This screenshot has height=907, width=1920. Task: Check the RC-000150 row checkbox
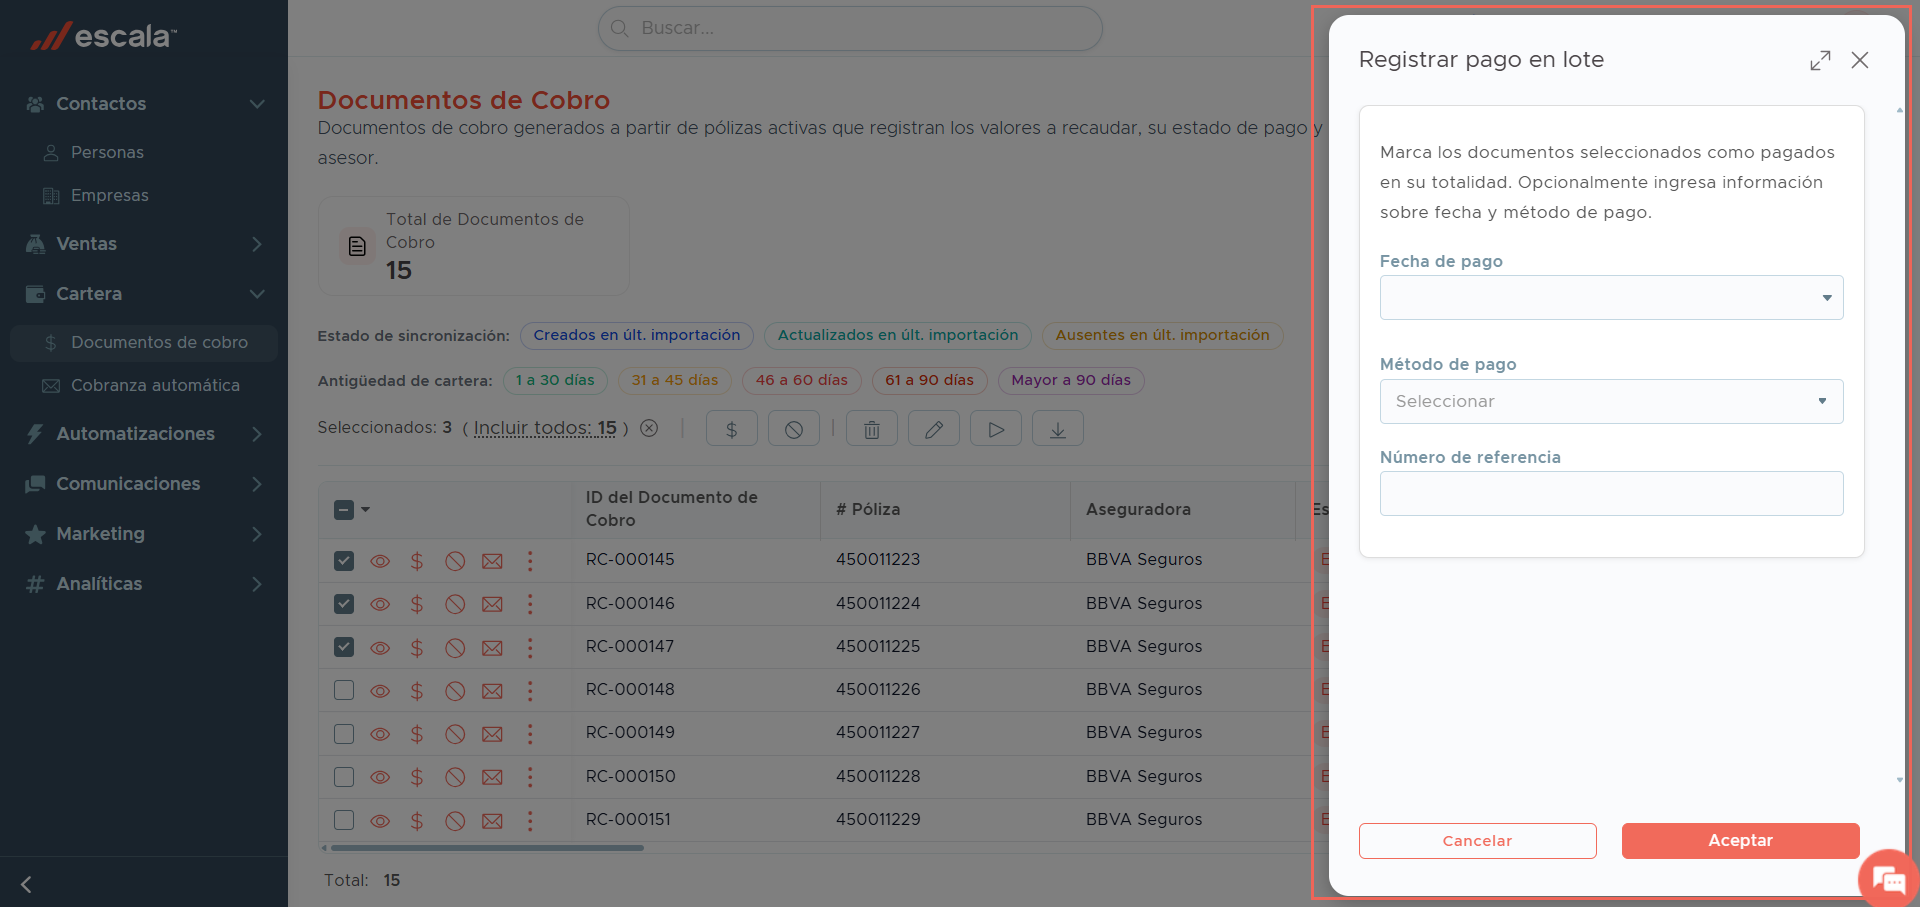pyautogui.click(x=344, y=777)
